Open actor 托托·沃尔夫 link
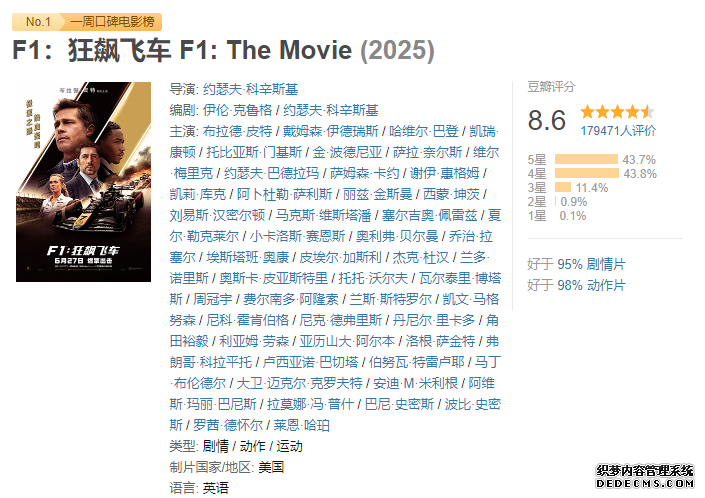The width and height of the screenshot is (705, 498). (x=373, y=278)
